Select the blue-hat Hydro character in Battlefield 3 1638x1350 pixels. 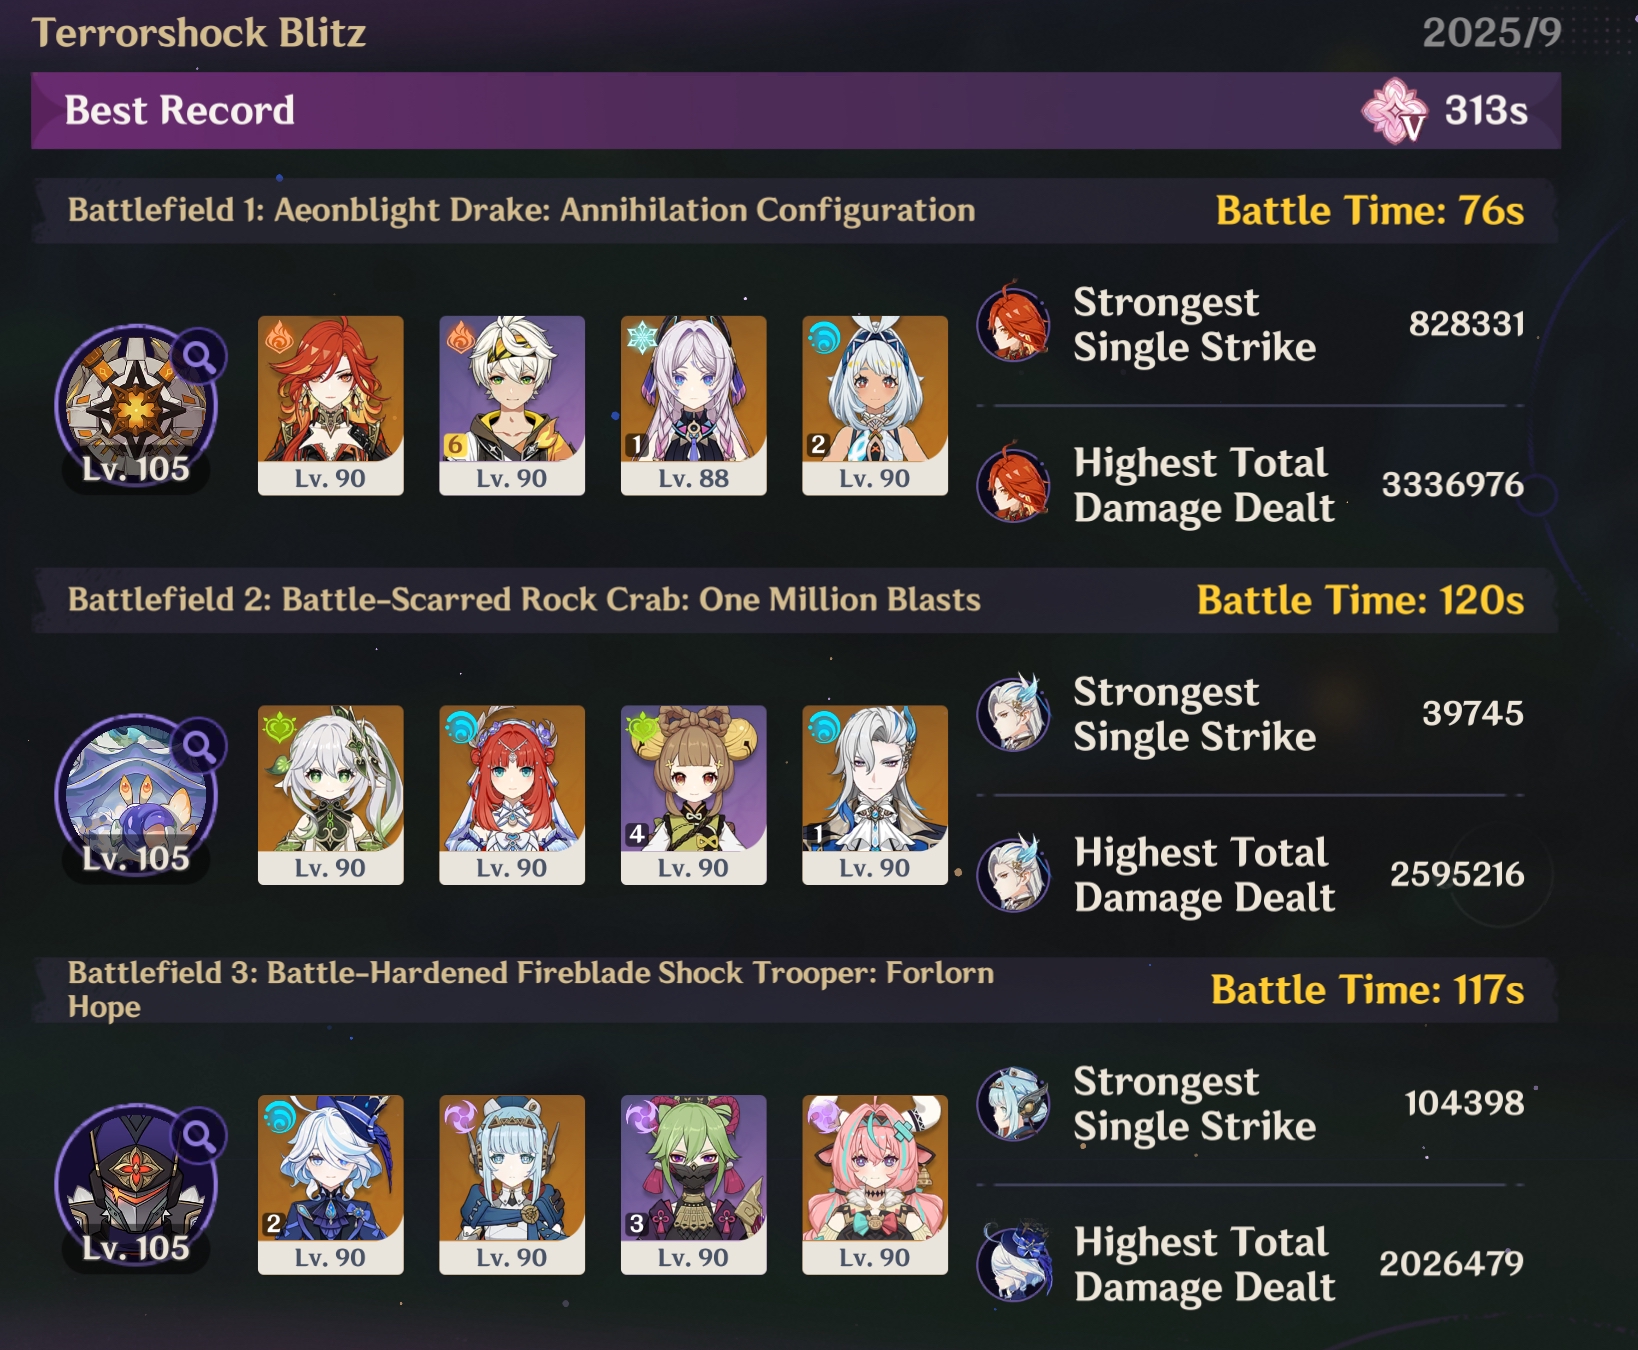pos(331,1184)
